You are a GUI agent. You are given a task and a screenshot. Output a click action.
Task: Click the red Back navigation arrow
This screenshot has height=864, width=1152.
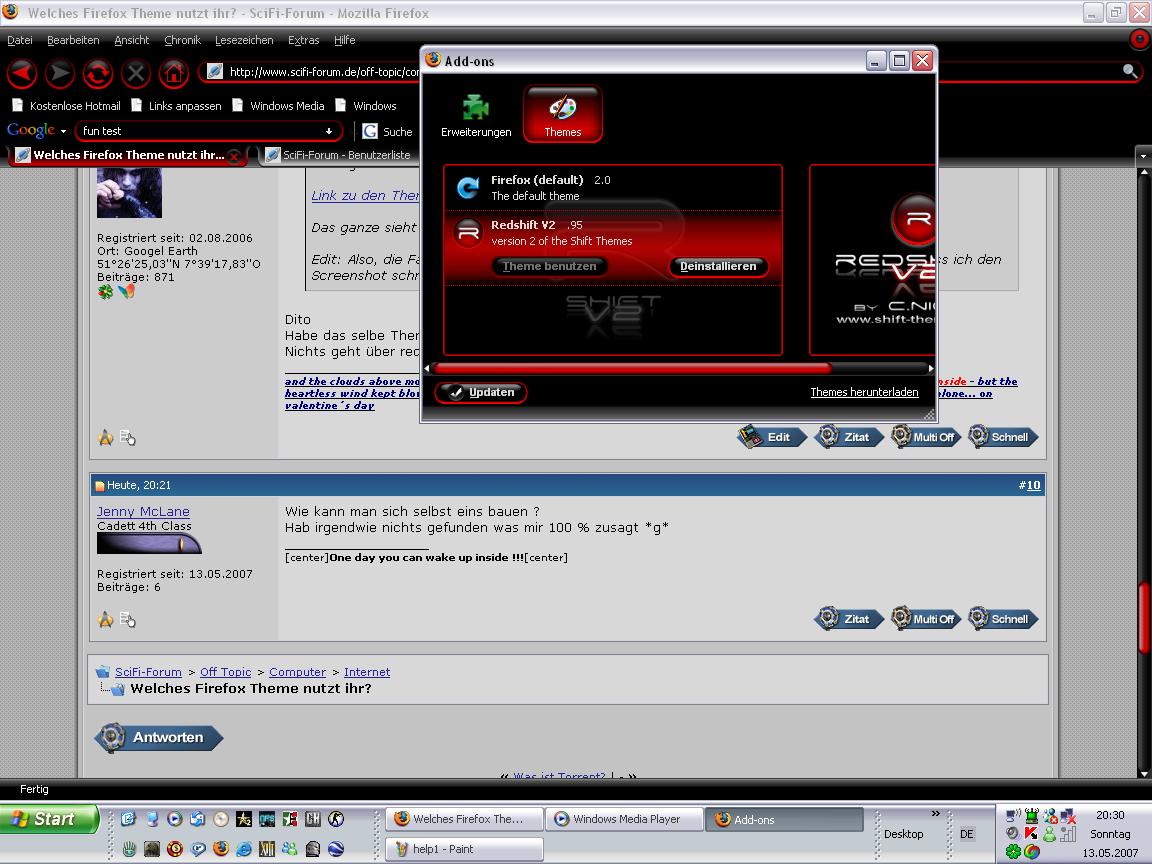pyautogui.click(x=22, y=73)
